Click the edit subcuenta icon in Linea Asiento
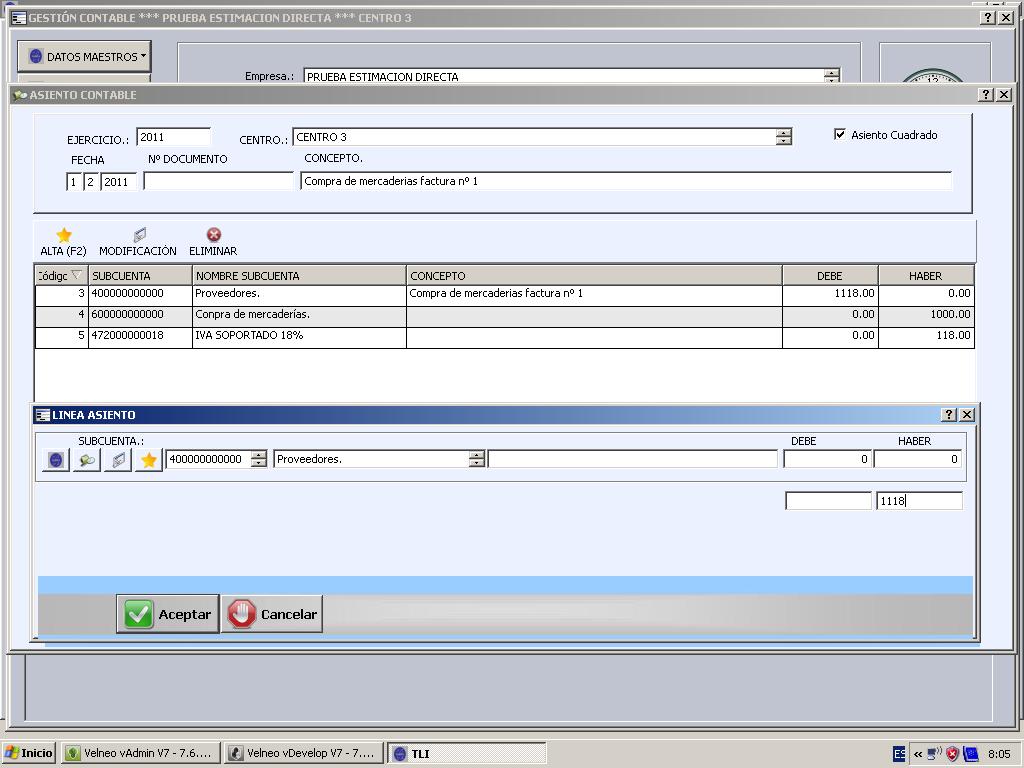This screenshot has height=768, width=1024. click(118, 460)
